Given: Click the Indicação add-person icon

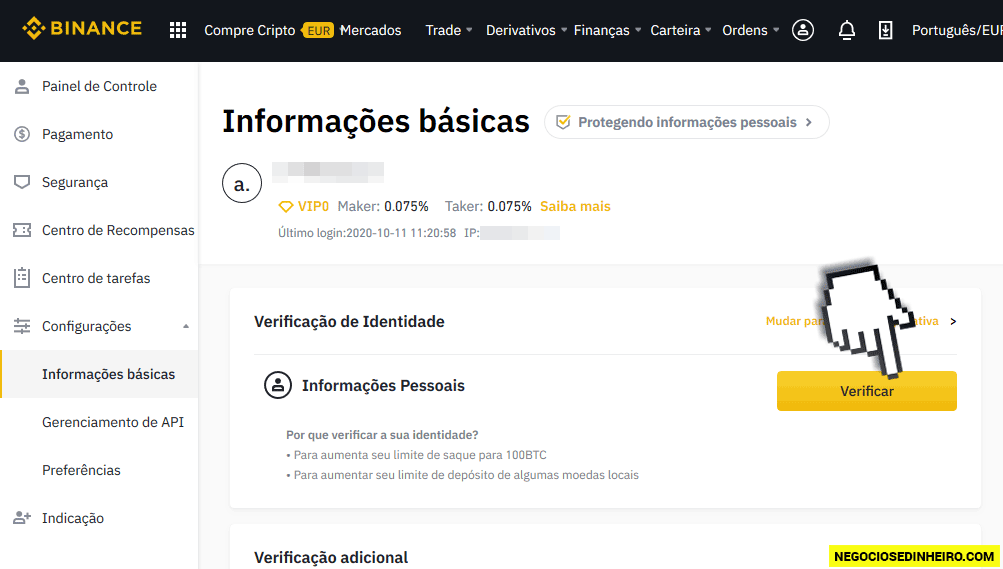Looking at the screenshot, I should [22, 518].
